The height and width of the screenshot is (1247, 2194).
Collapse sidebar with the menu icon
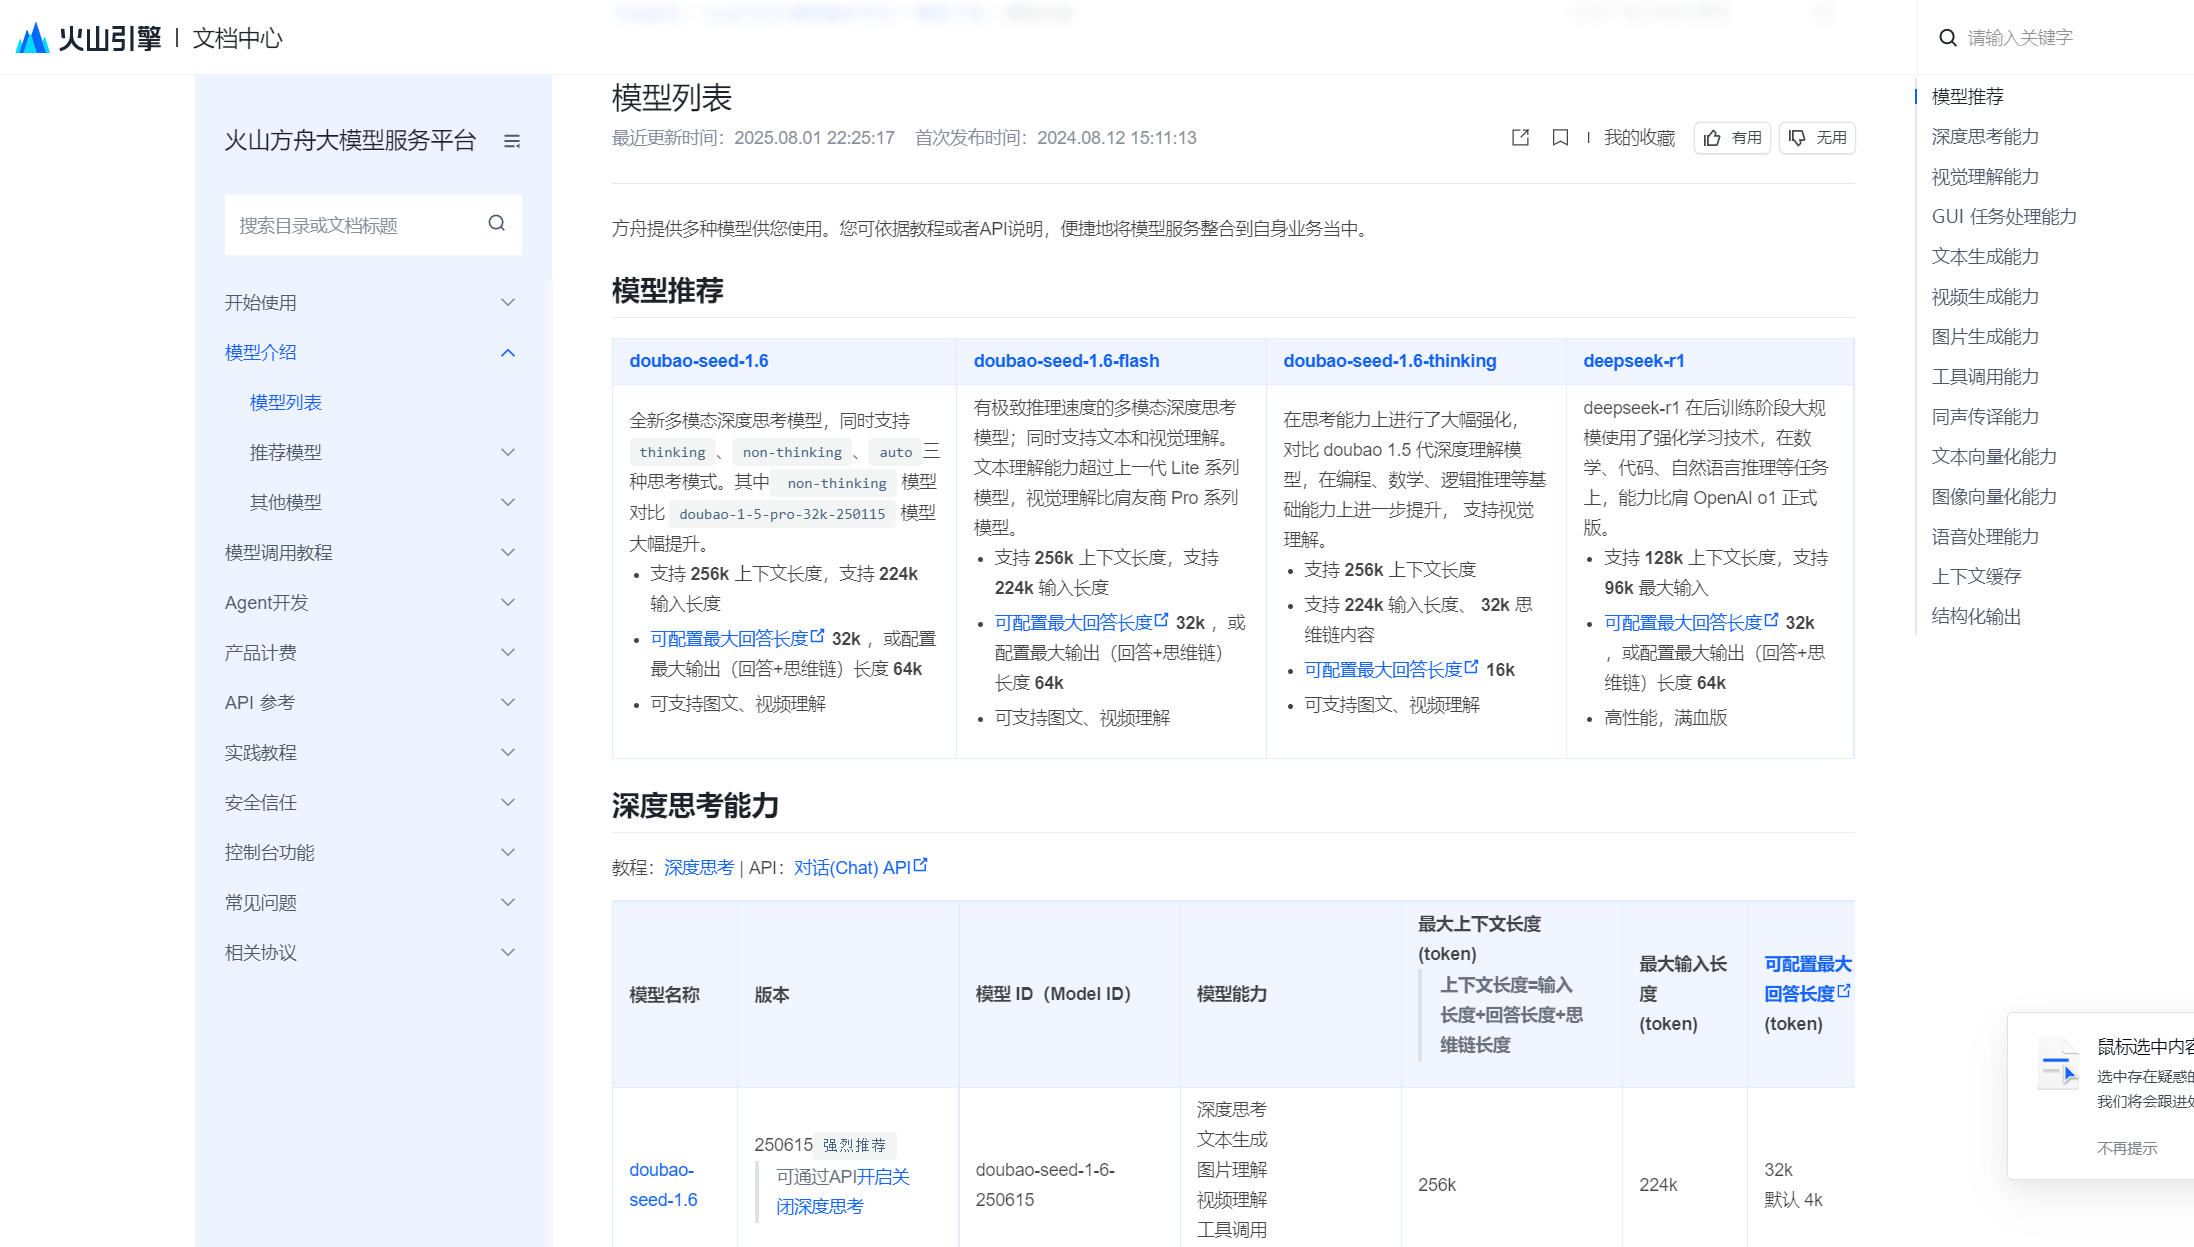tap(512, 141)
